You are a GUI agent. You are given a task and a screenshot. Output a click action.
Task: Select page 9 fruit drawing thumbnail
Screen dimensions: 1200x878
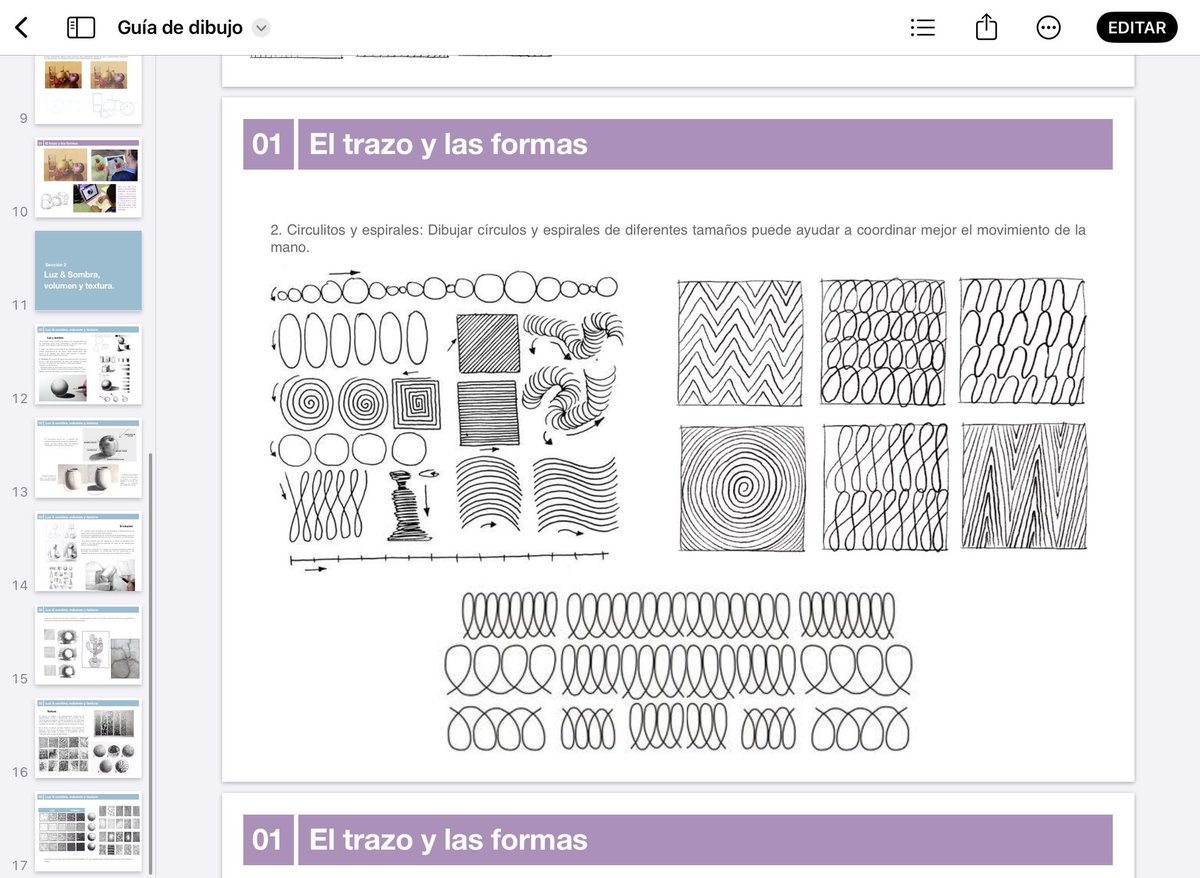(88, 85)
